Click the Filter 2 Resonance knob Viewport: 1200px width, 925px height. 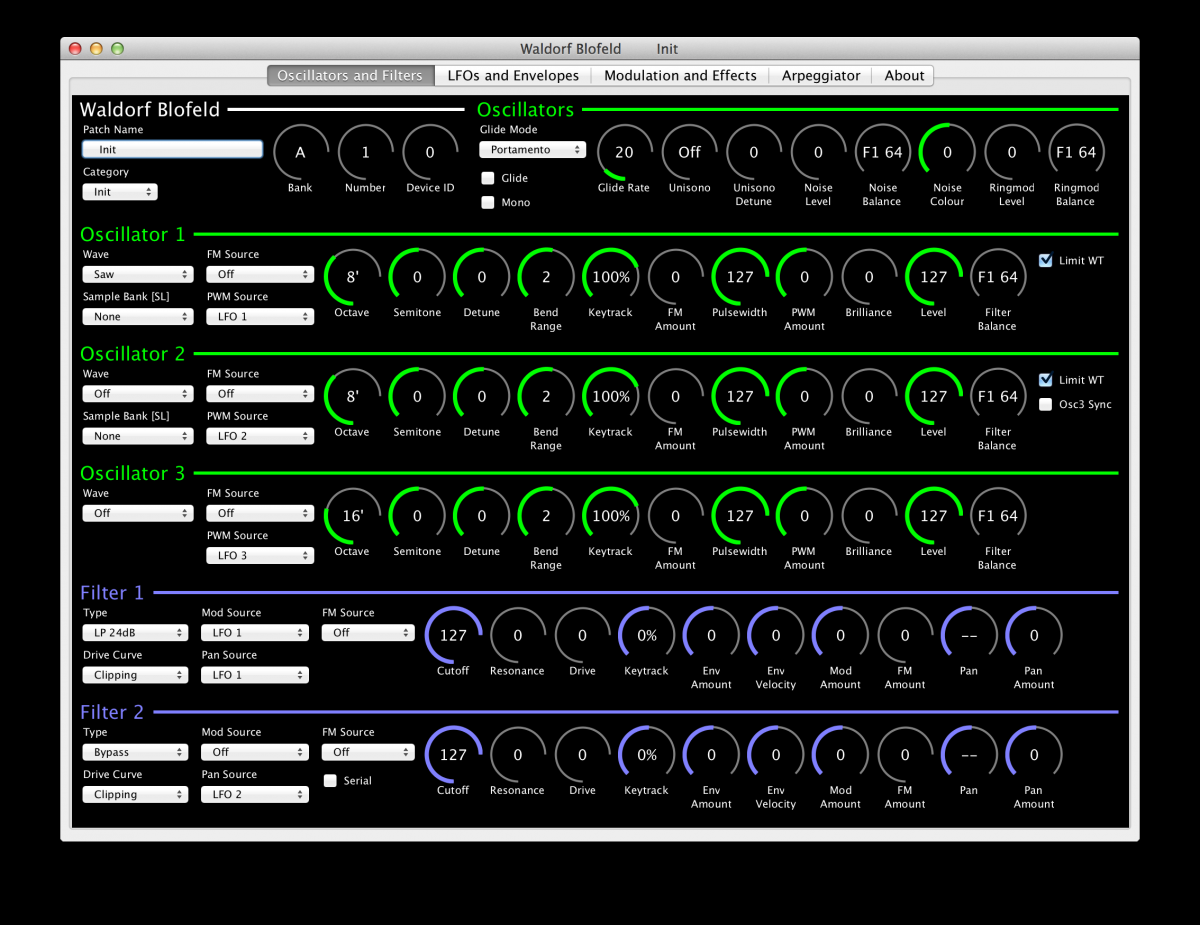click(x=518, y=755)
